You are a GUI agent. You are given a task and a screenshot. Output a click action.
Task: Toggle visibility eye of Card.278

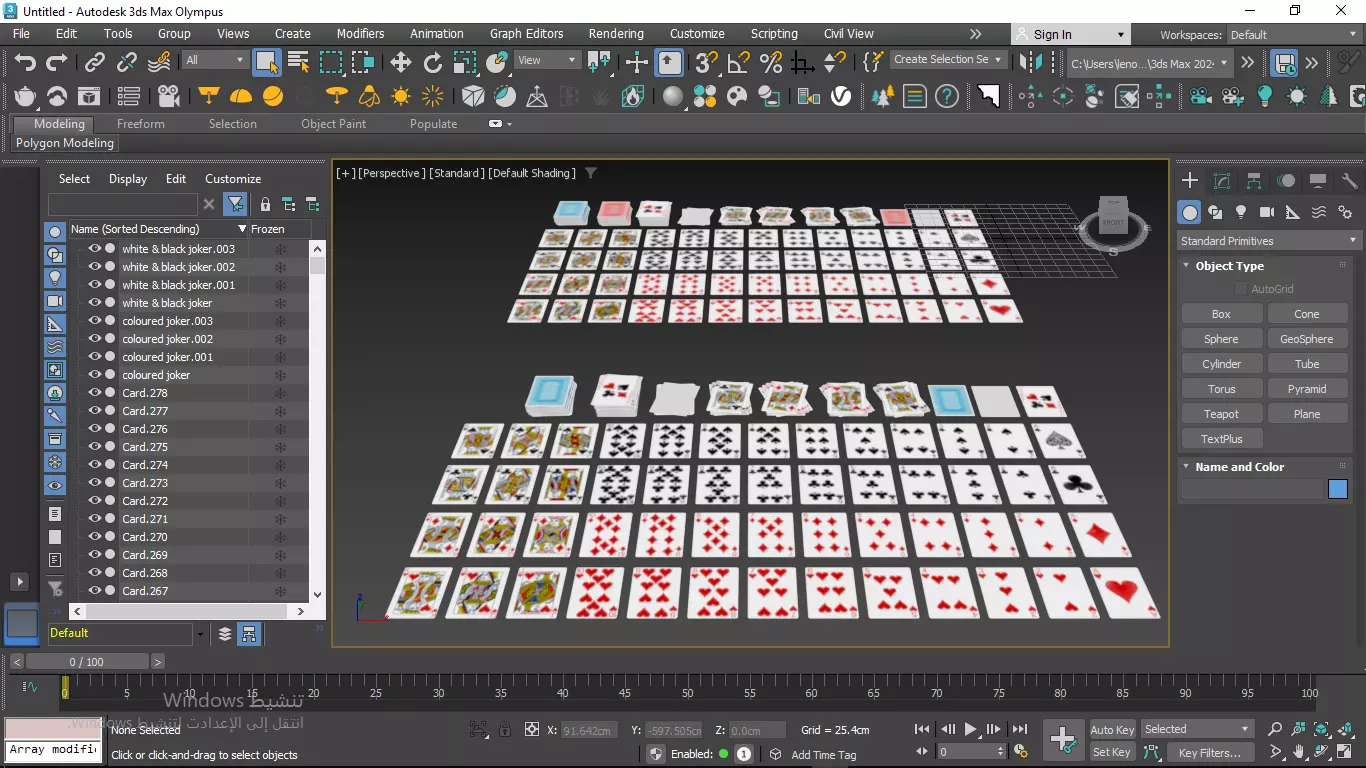pos(95,393)
